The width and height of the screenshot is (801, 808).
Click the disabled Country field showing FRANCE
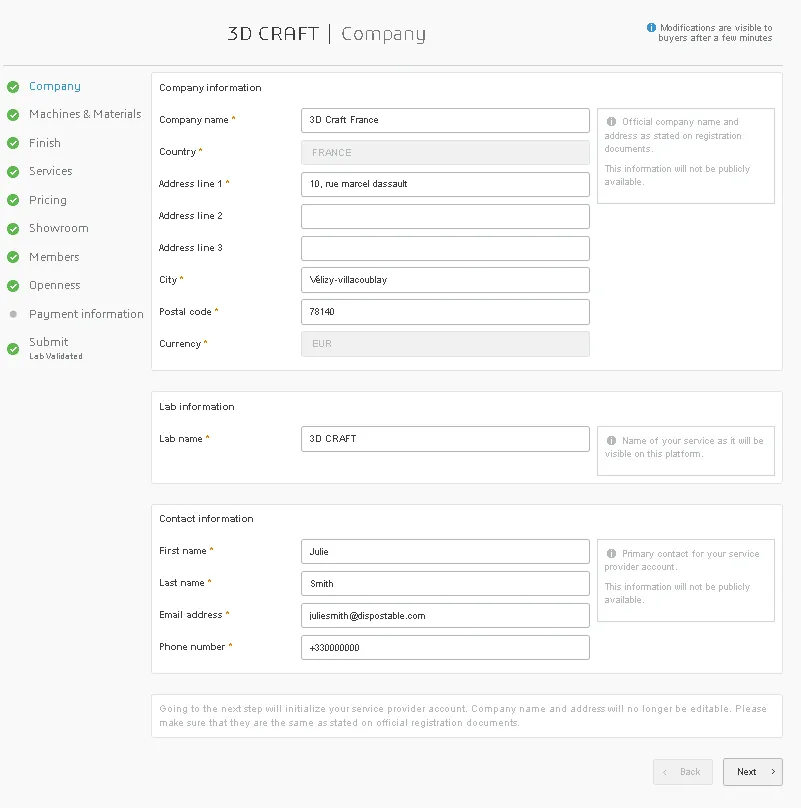tap(445, 152)
